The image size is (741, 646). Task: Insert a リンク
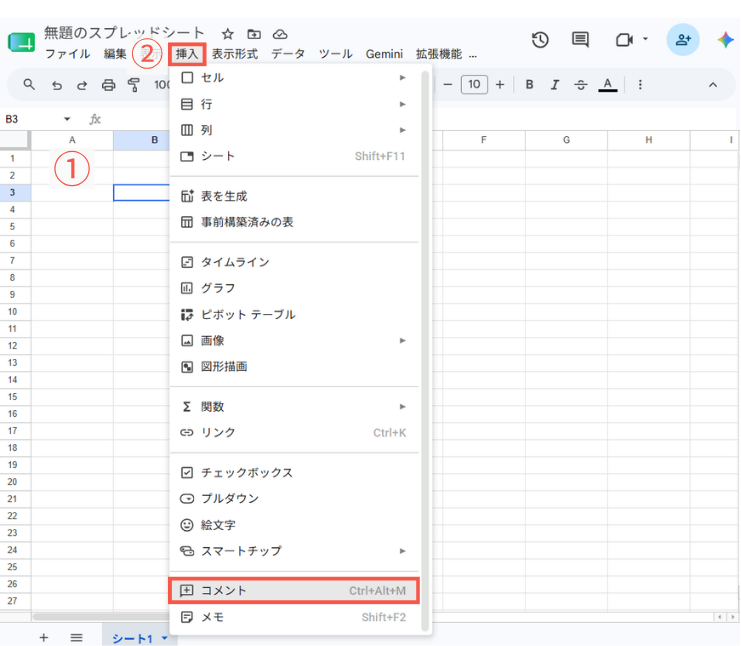click(x=294, y=432)
